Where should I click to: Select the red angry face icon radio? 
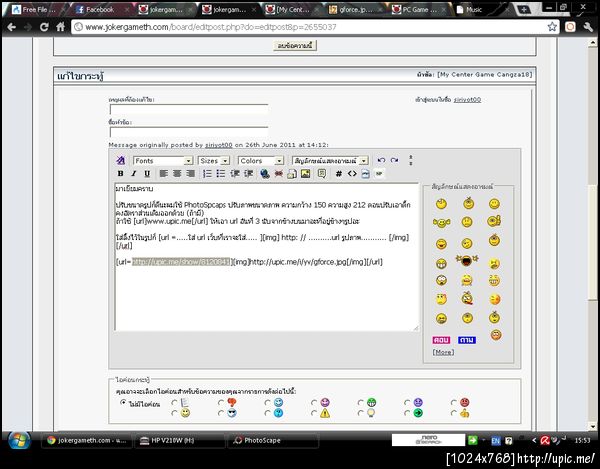click(x=454, y=402)
